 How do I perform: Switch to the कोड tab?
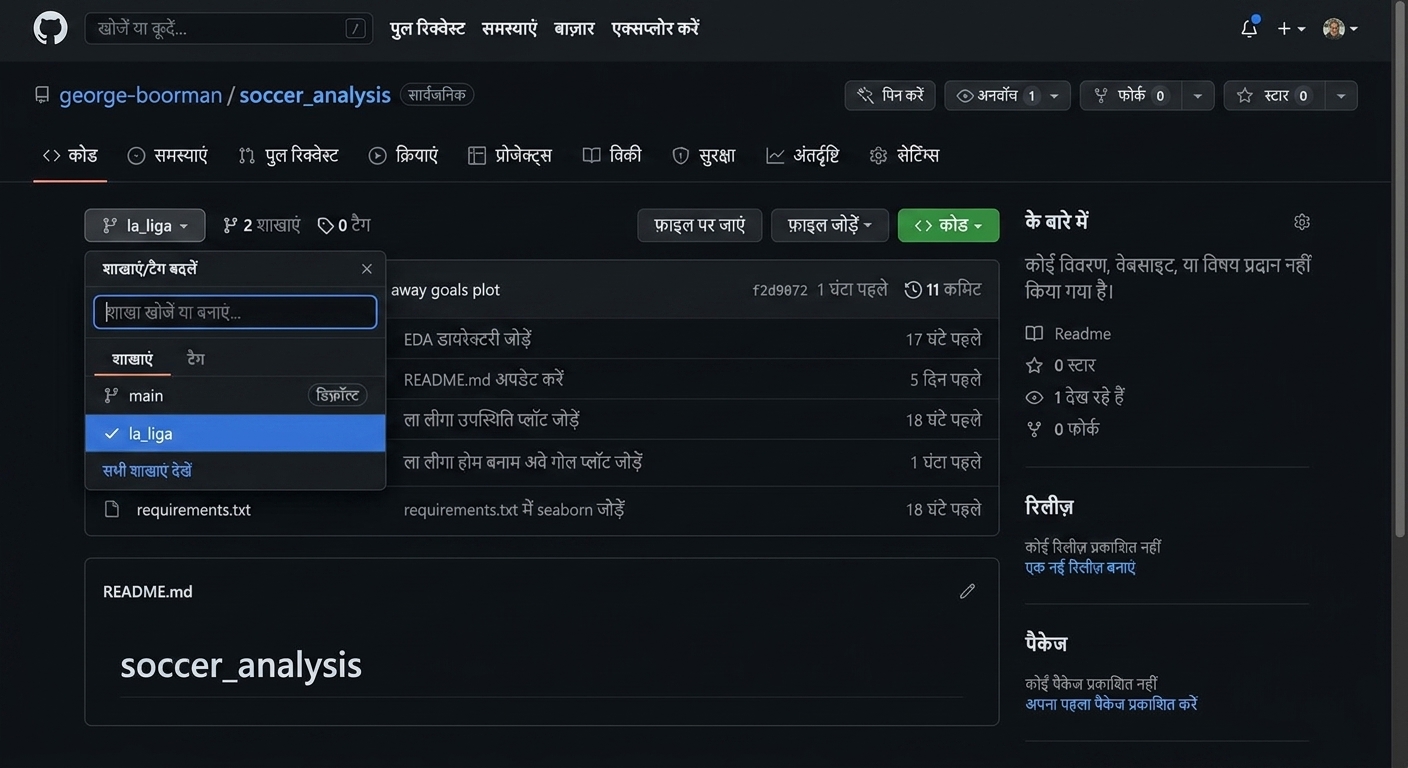tap(70, 155)
